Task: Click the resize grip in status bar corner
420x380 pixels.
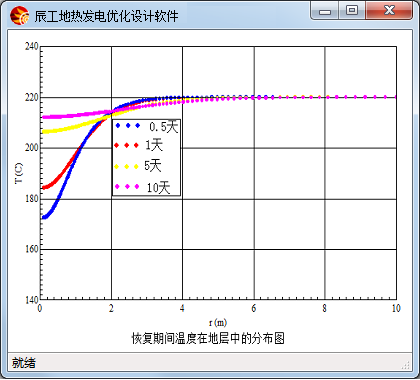Action: click(x=406, y=365)
